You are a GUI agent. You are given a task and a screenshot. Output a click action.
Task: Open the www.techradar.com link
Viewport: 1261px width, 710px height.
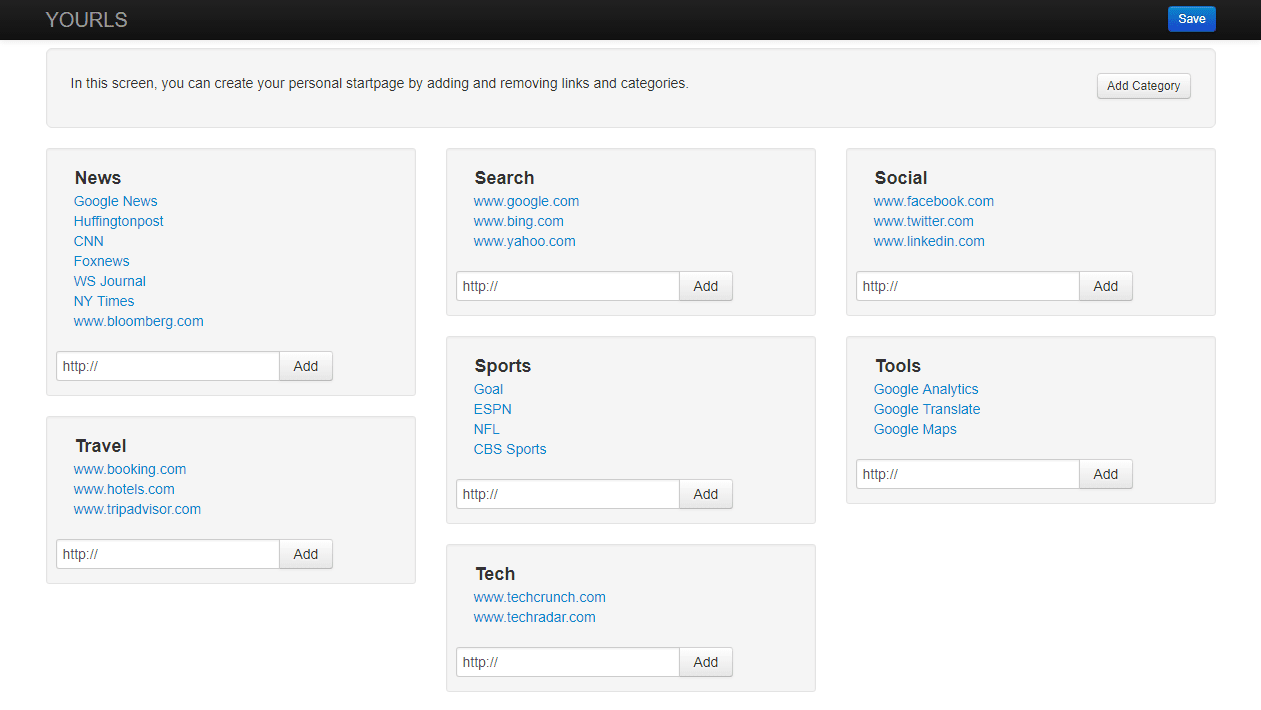pyautogui.click(x=534, y=617)
